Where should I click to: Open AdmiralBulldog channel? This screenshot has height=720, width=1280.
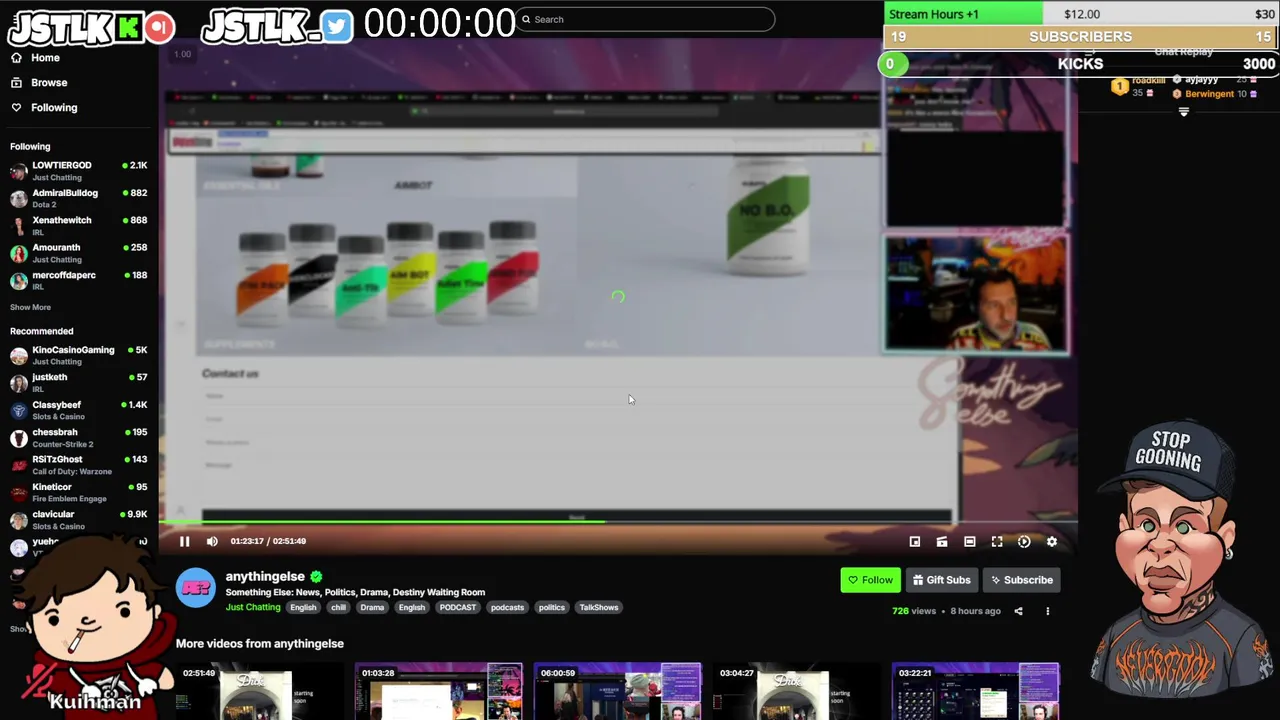point(78,198)
